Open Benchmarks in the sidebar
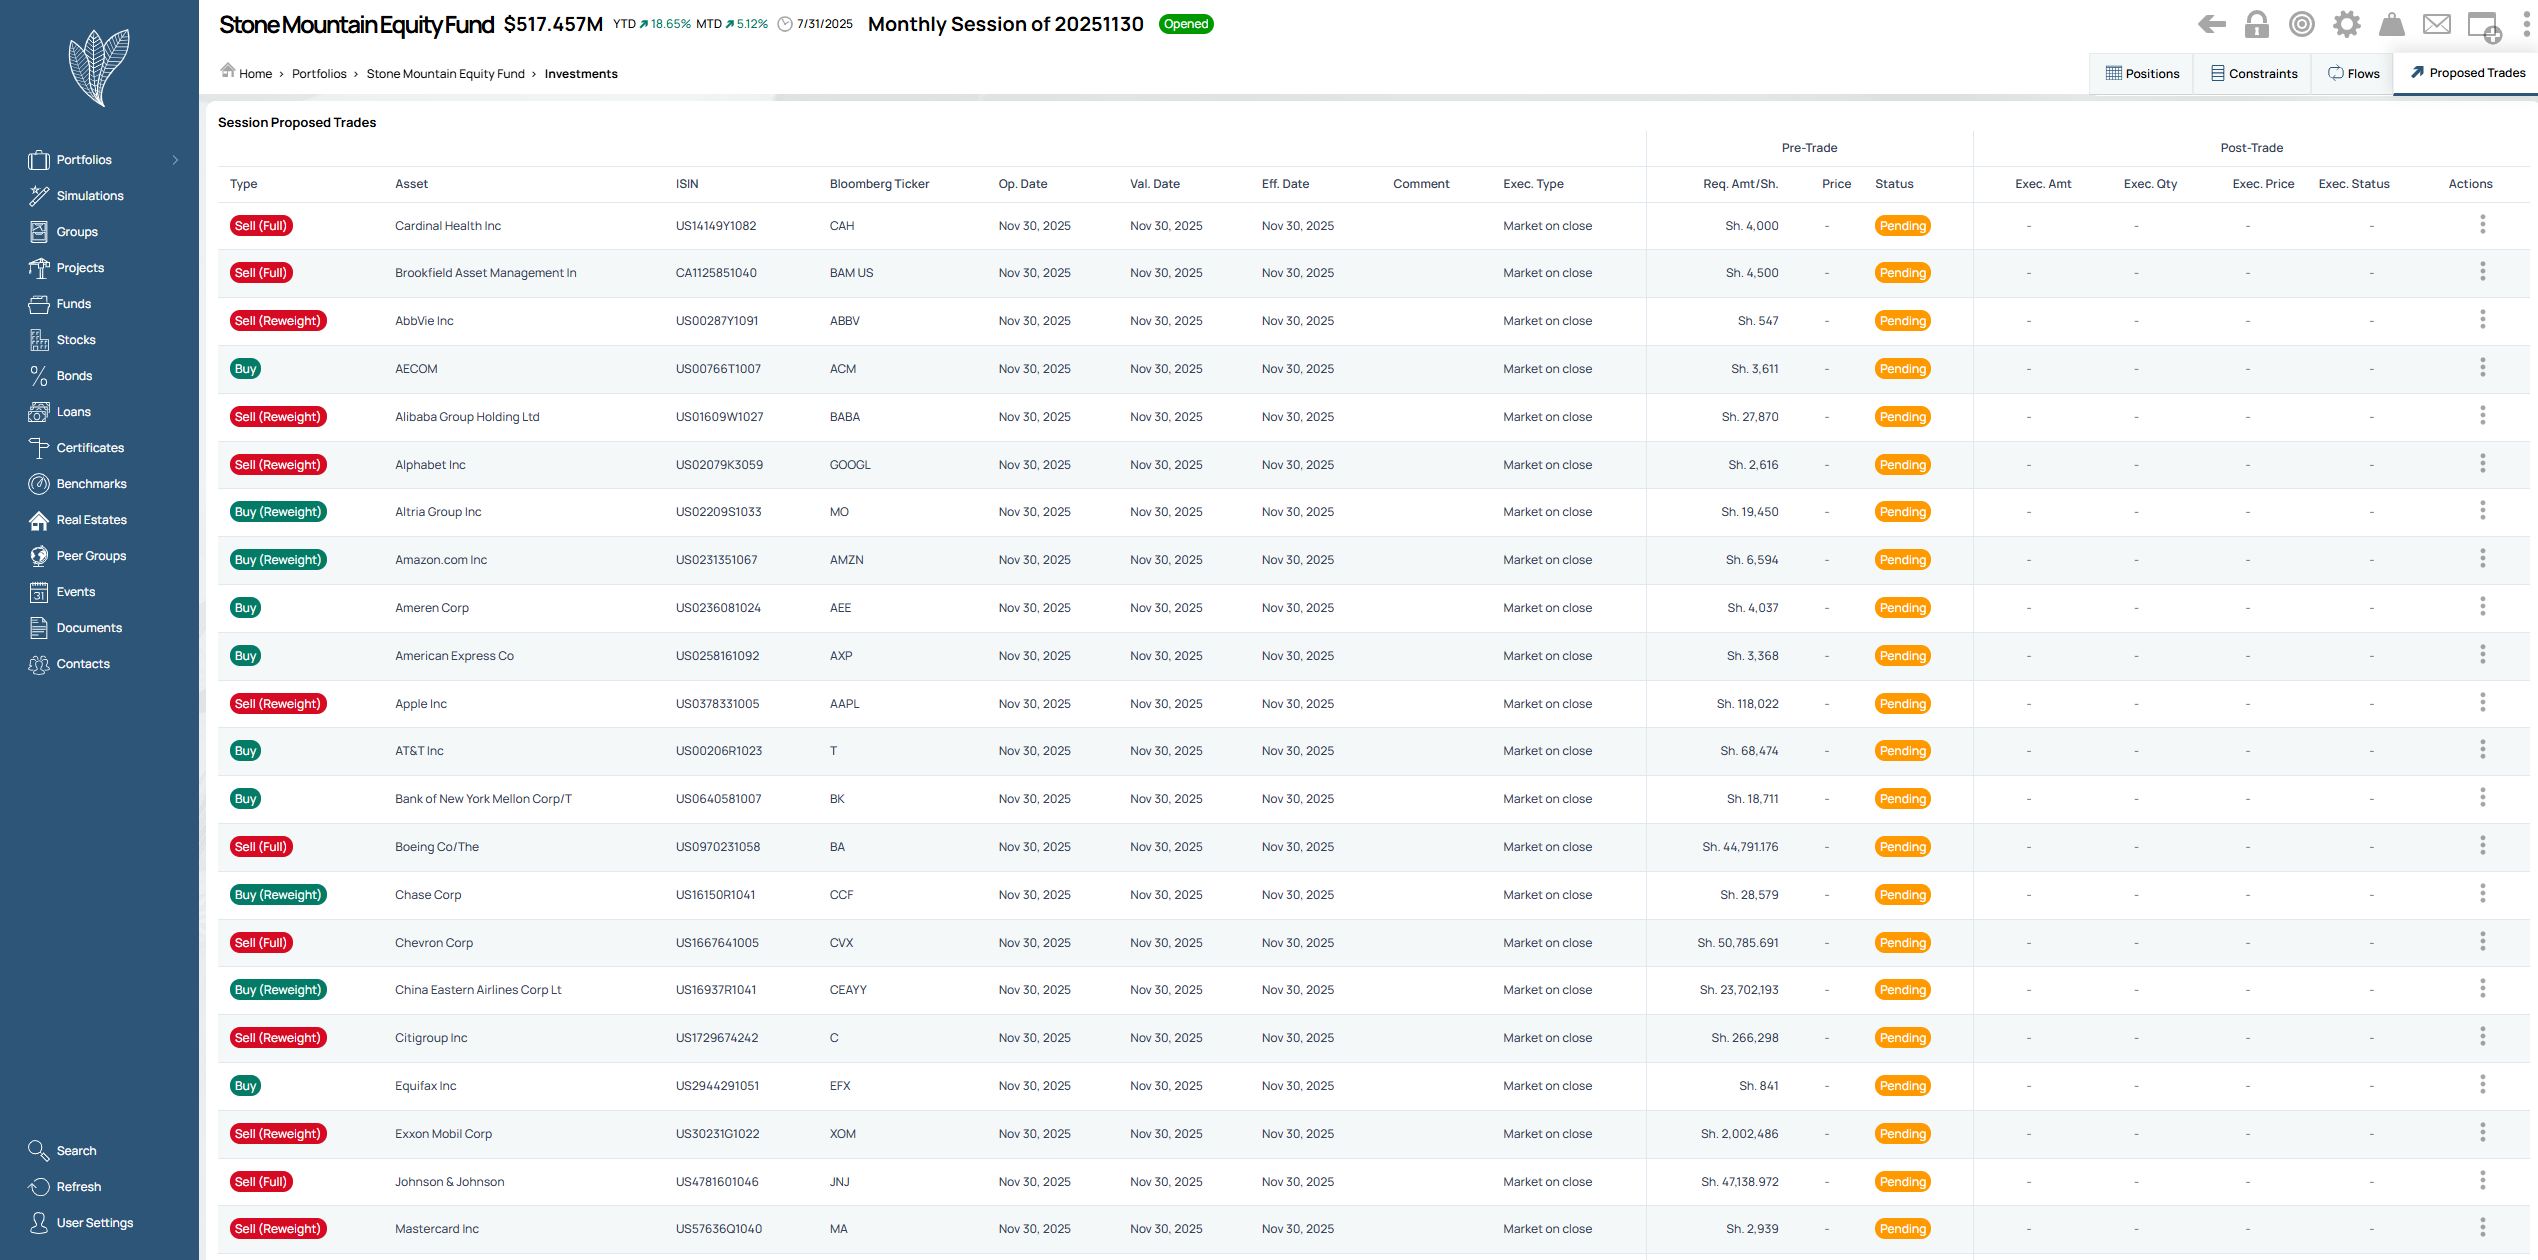 [91, 484]
